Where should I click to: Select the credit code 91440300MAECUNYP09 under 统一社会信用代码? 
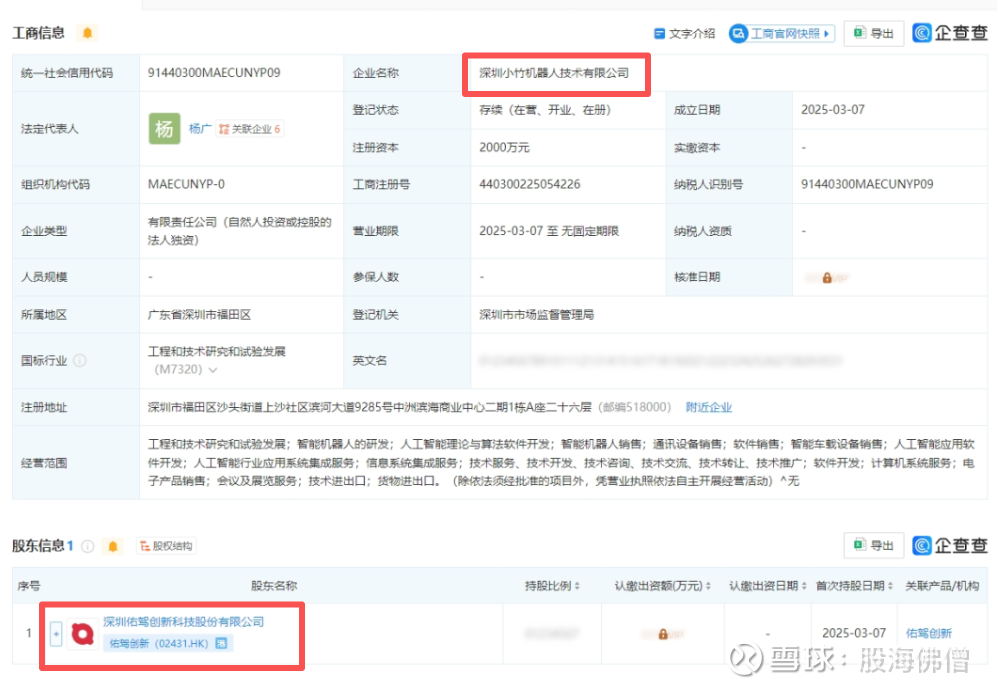click(x=214, y=73)
